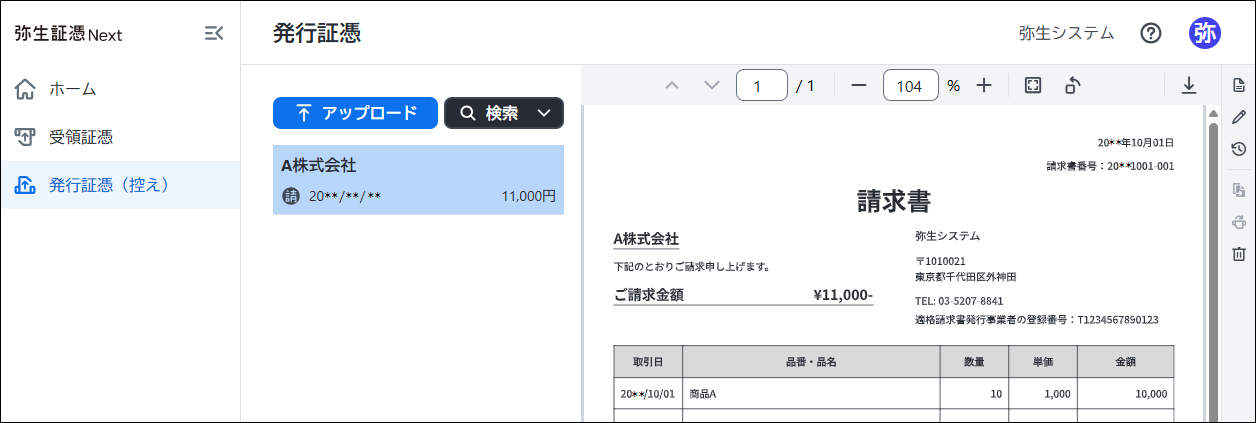Click the 検索 search button

pyautogui.click(x=488, y=113)
